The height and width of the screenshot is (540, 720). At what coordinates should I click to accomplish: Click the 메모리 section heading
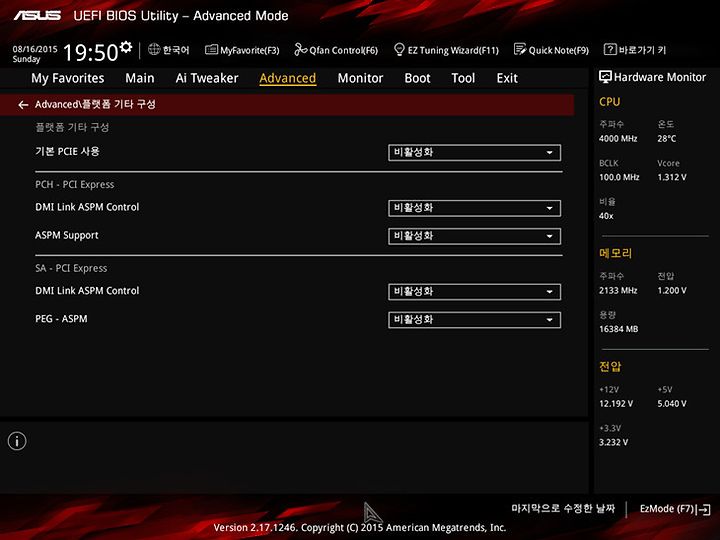[615, 253]
